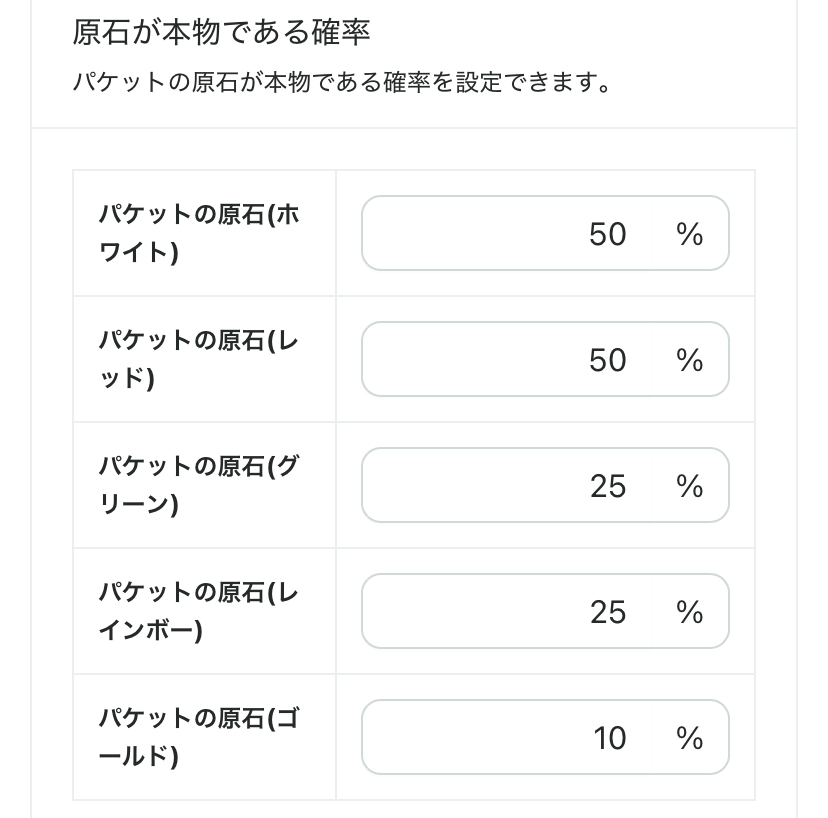Click the value 50 in ホワイト field
The image size is (828, 818).
(x=608, y=234)
